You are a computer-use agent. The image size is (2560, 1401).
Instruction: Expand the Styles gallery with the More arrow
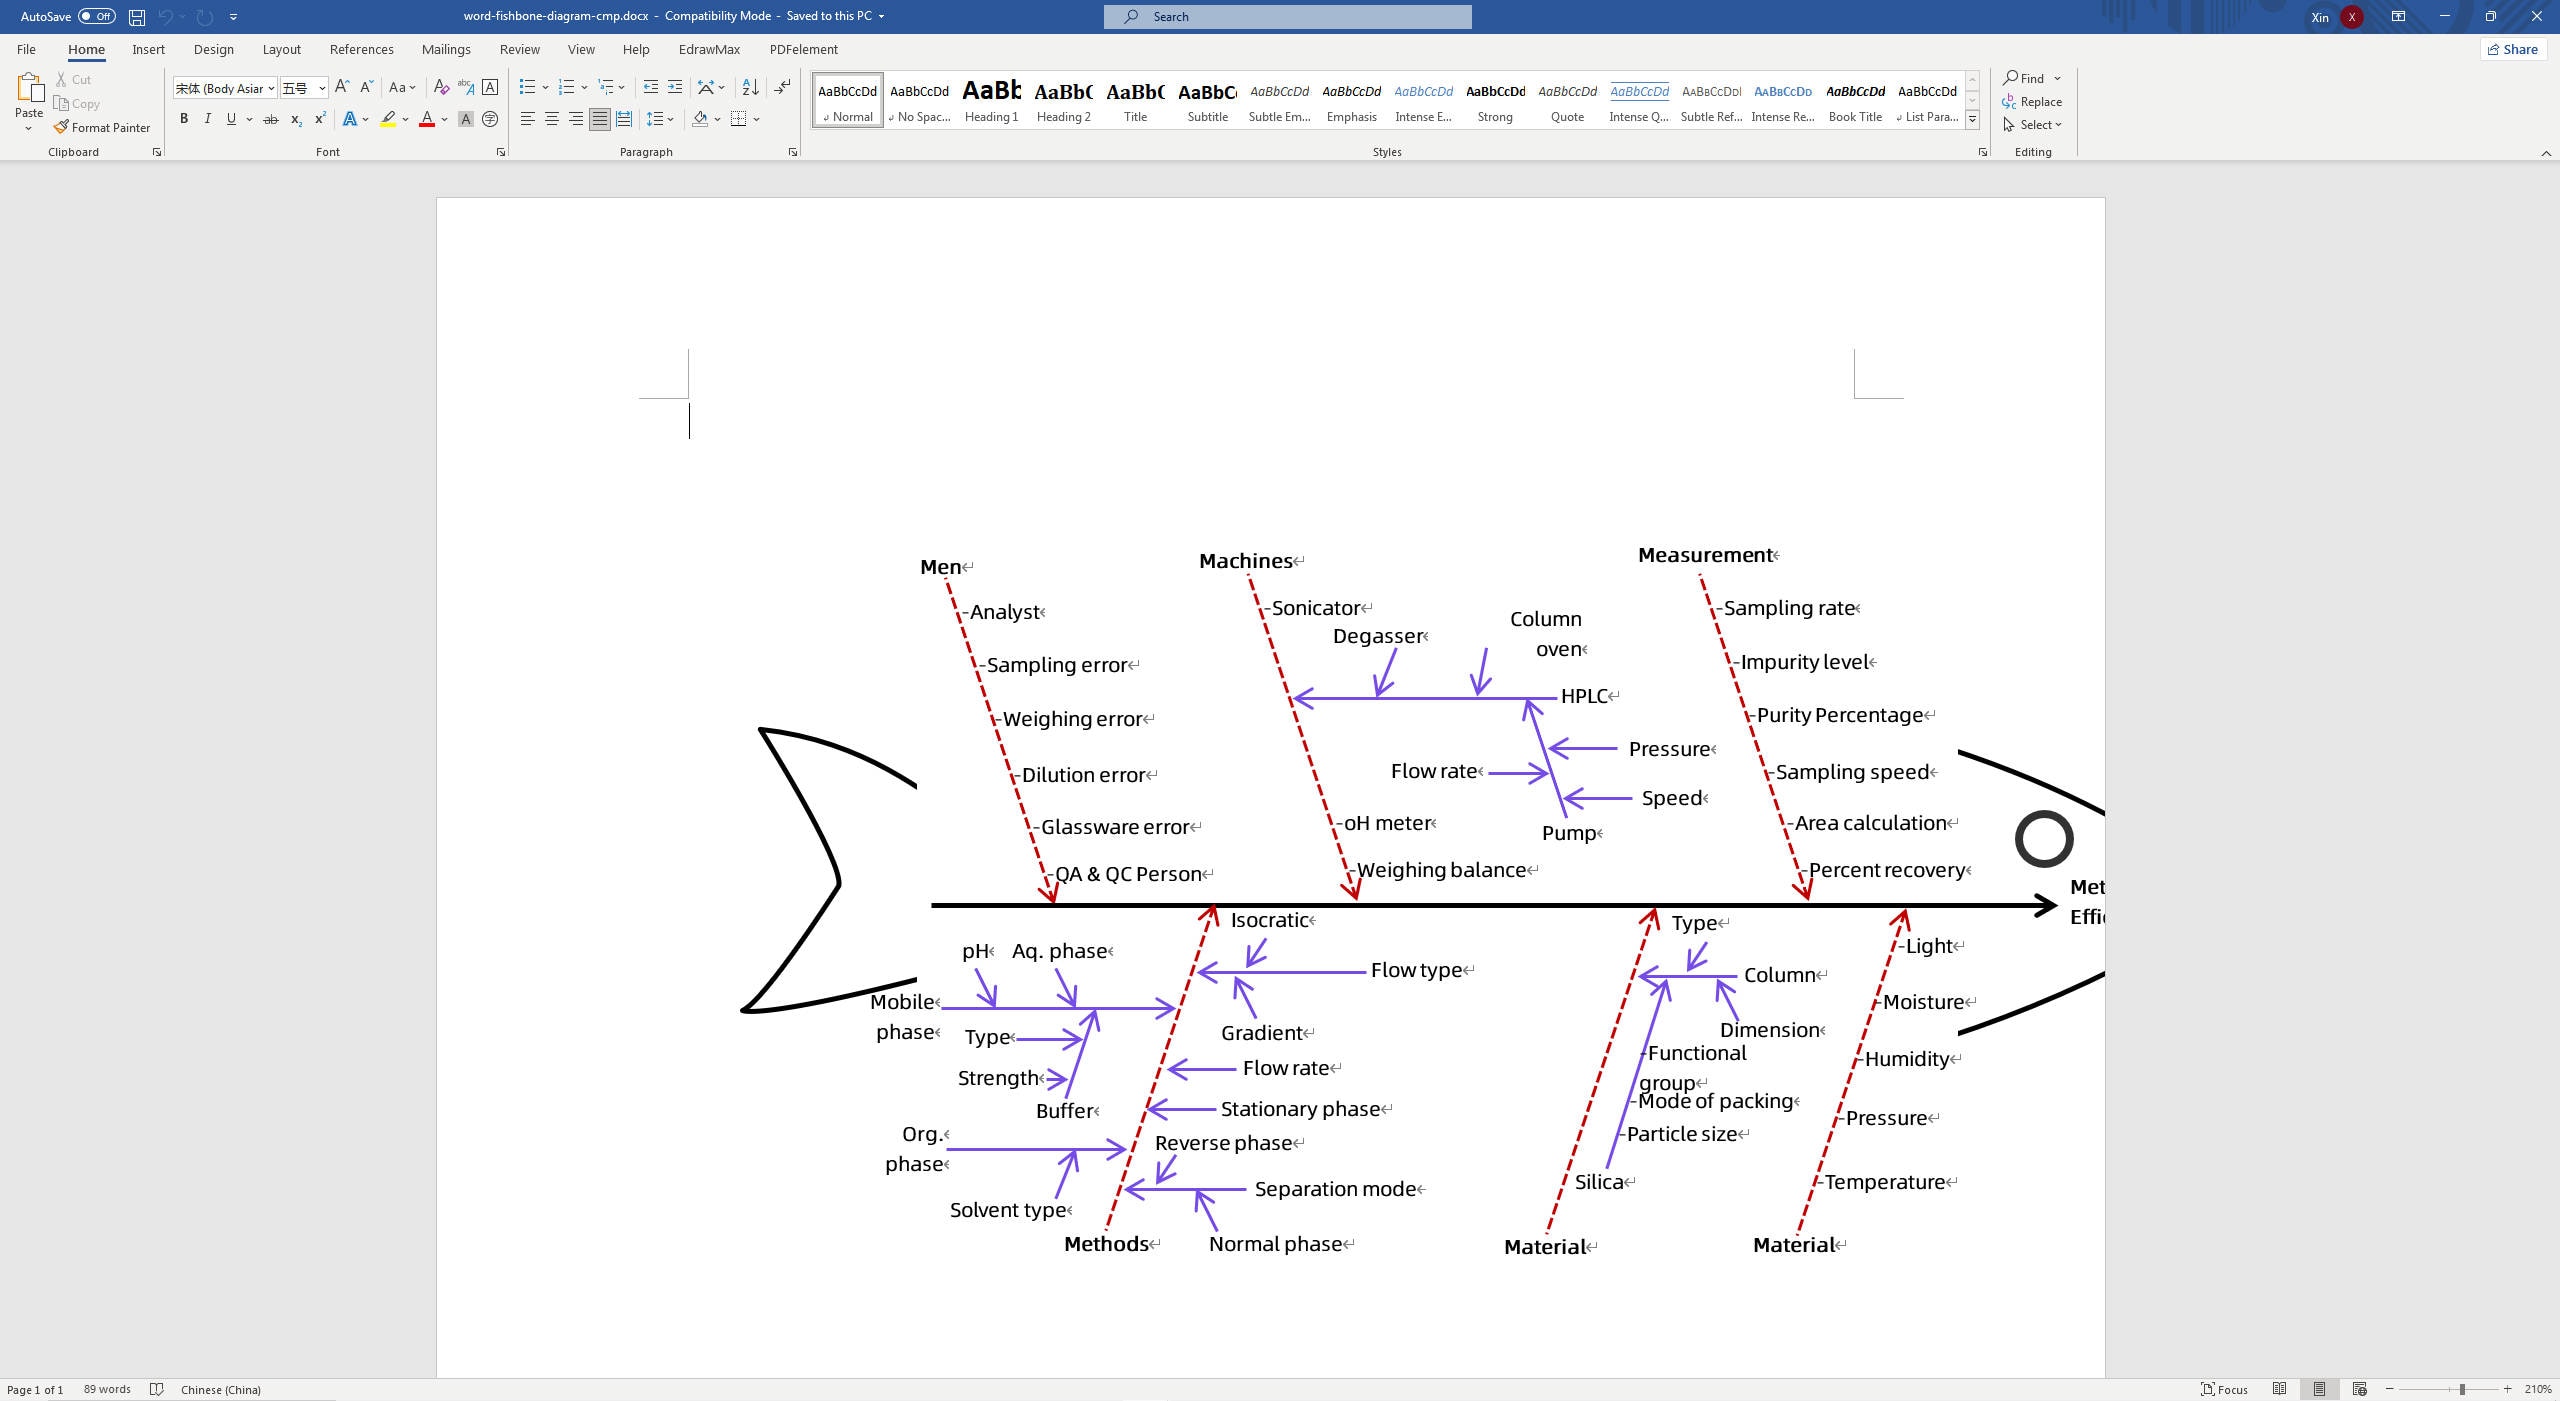click(1971, 119)
